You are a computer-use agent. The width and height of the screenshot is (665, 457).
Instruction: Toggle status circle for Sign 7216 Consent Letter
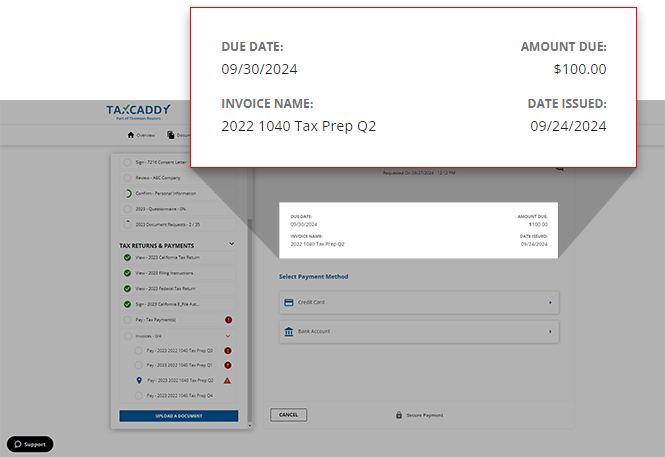click(127, 162)
